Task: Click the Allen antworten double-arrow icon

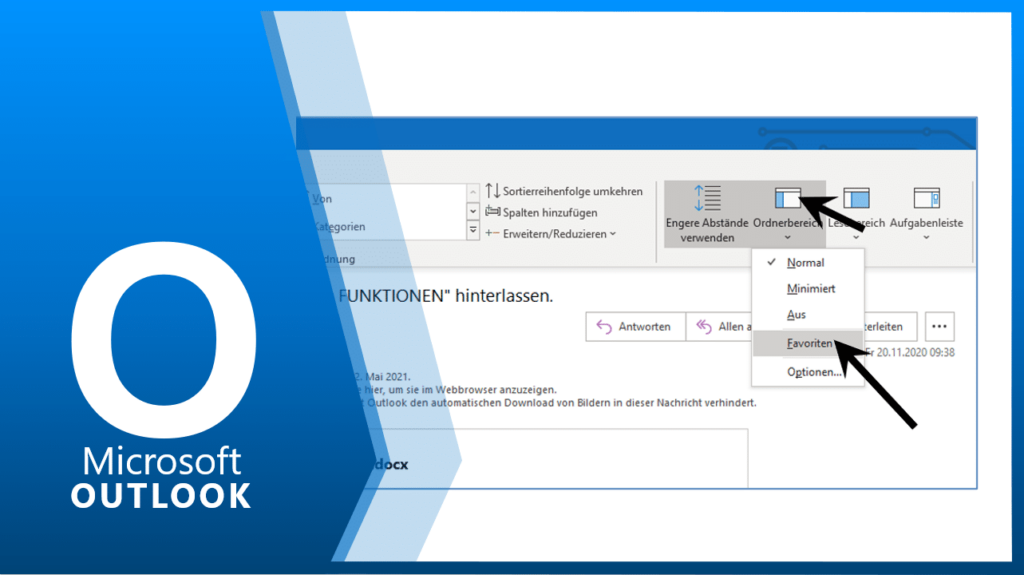Action: [703, 326]
